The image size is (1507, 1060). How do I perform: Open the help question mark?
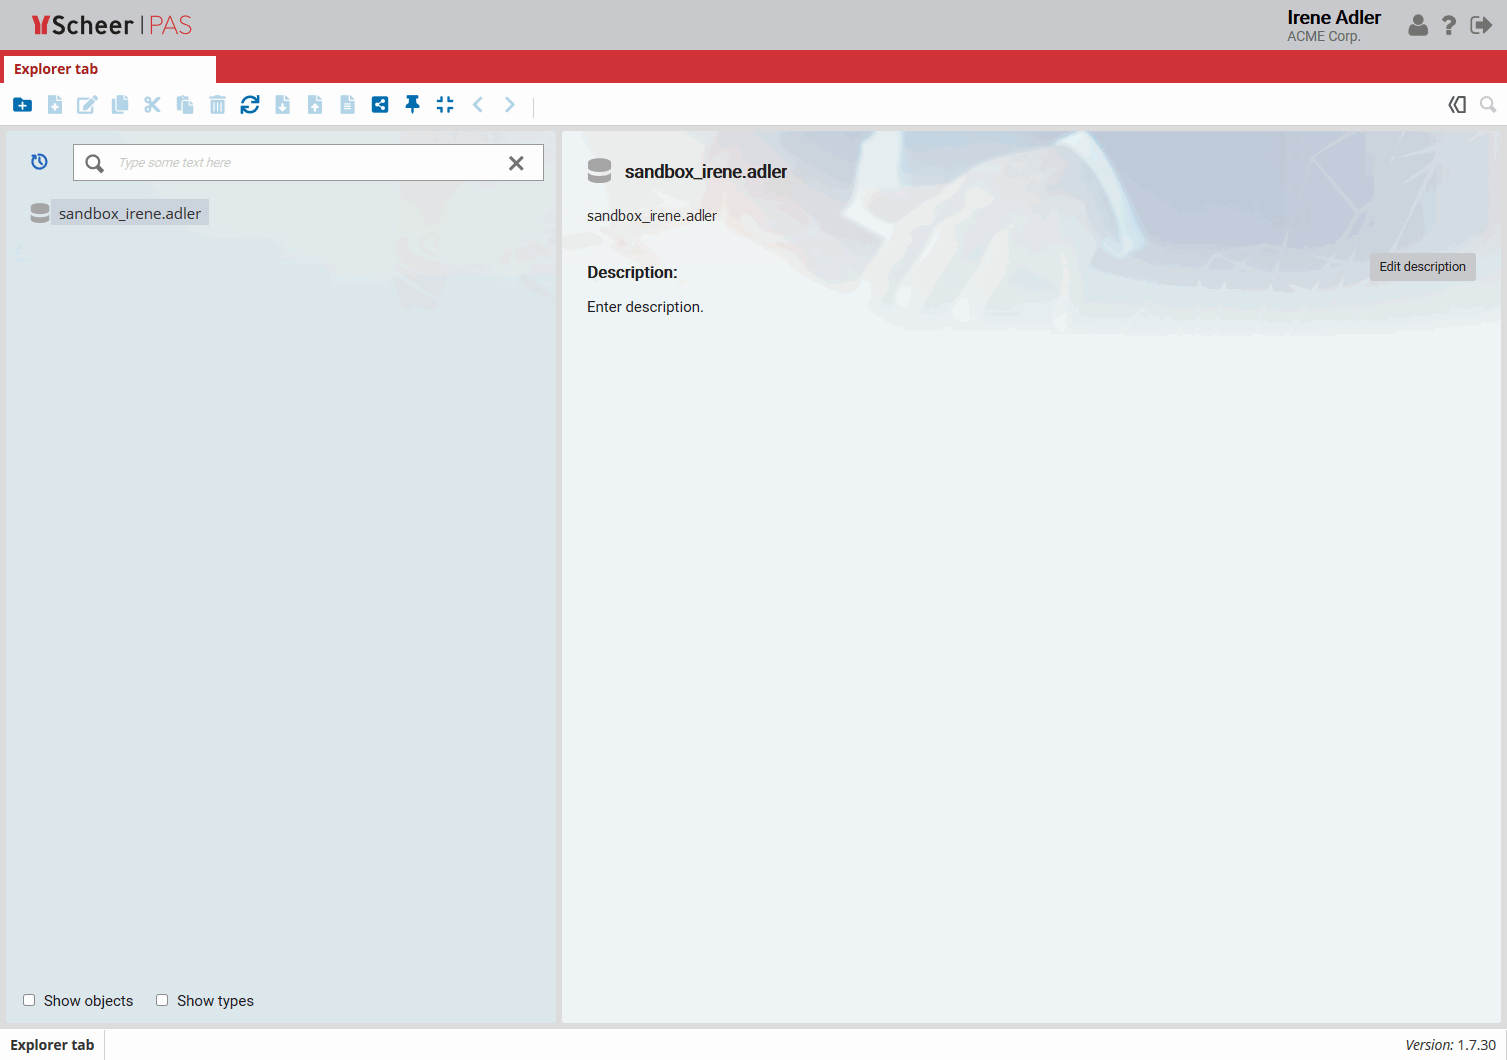coord(1449,25)
